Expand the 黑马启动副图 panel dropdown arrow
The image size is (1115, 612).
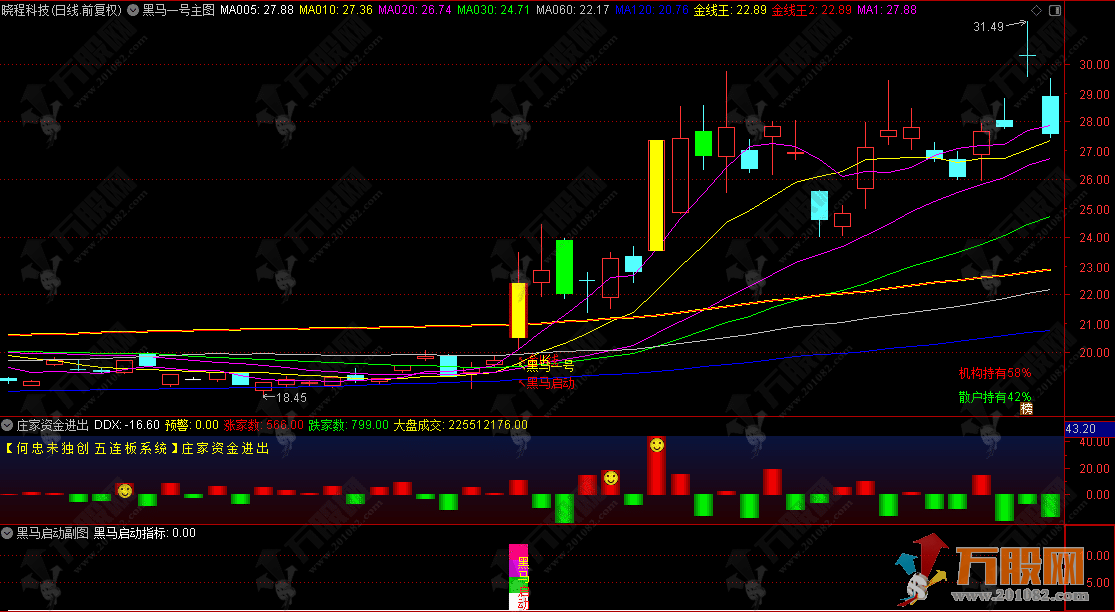coord(8,533)
